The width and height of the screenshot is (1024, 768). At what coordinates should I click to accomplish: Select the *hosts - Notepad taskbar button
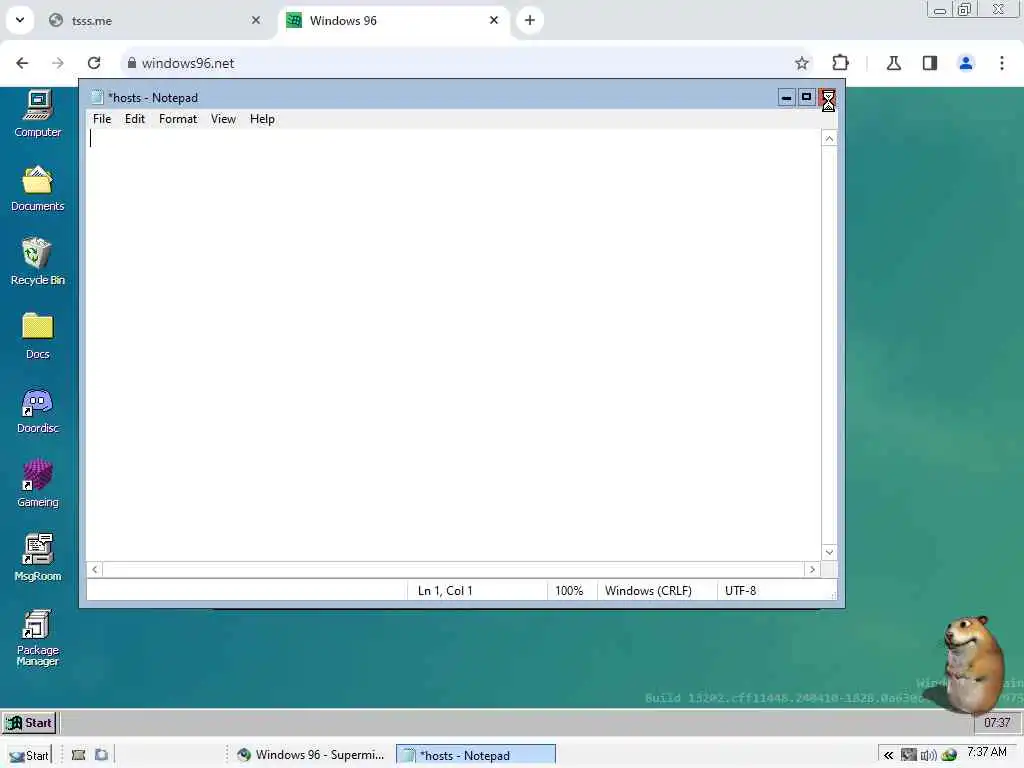pos(476,755)
